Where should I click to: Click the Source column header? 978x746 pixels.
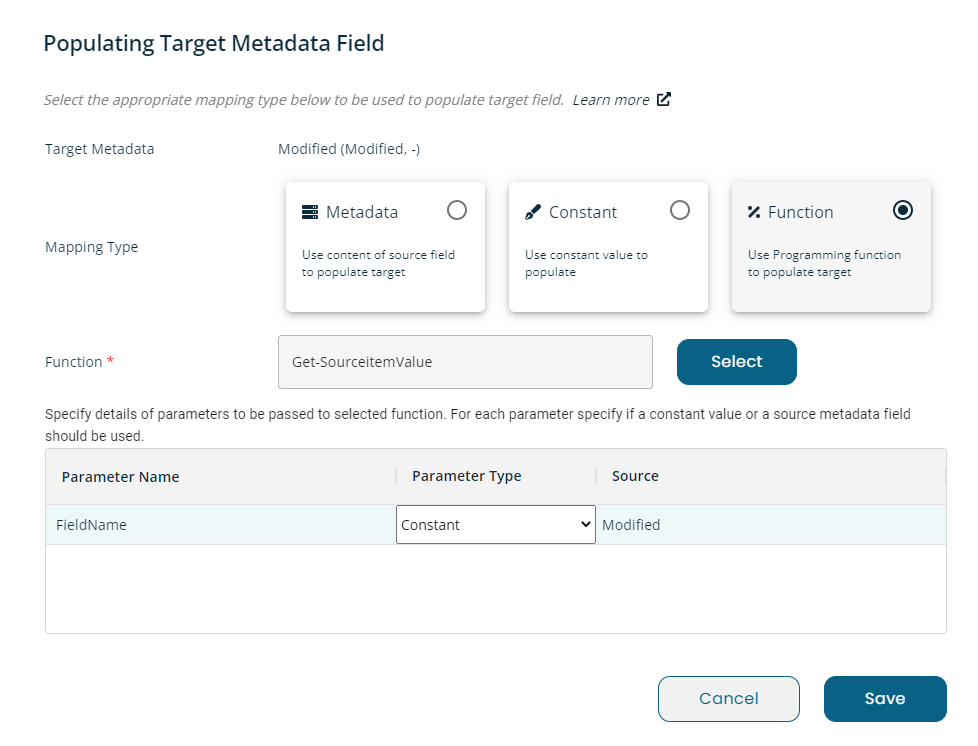[x=635, y=476]
